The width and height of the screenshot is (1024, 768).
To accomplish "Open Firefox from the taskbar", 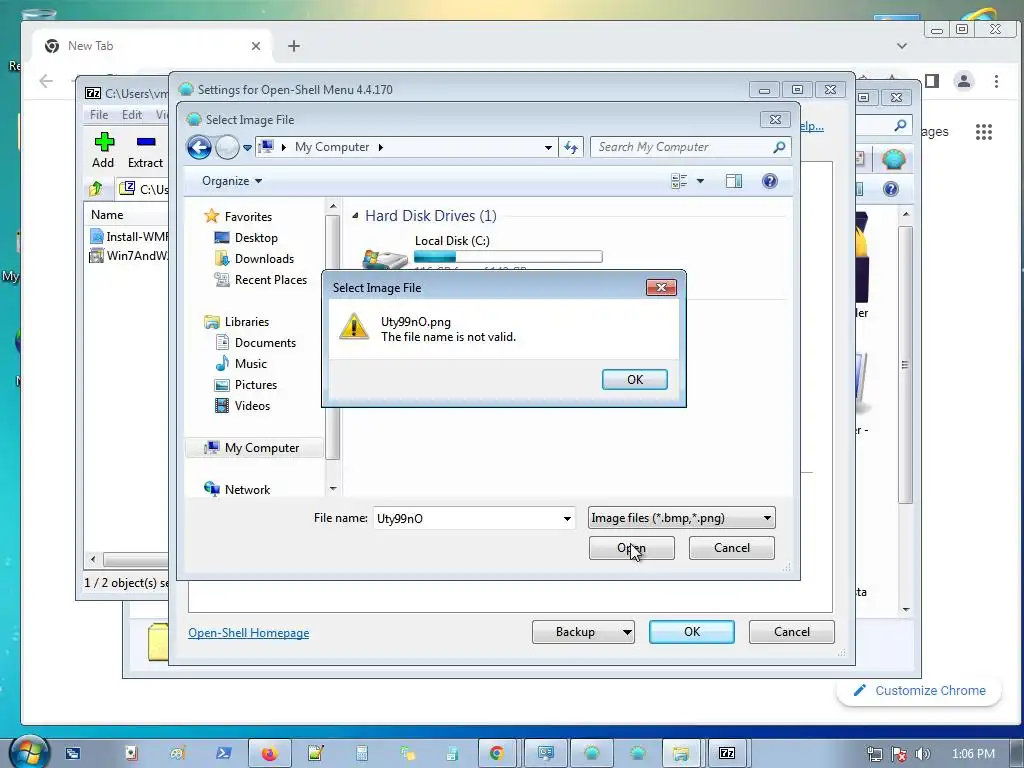I will [269, 754].
